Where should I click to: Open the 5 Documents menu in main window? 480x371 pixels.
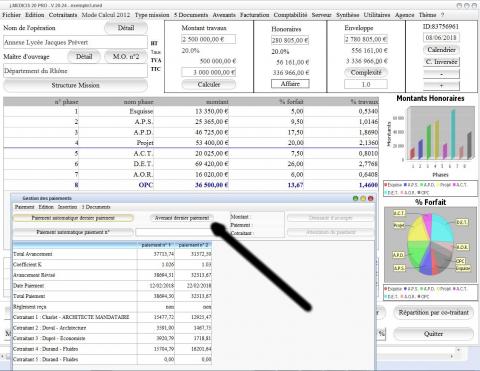coord(191,15)
